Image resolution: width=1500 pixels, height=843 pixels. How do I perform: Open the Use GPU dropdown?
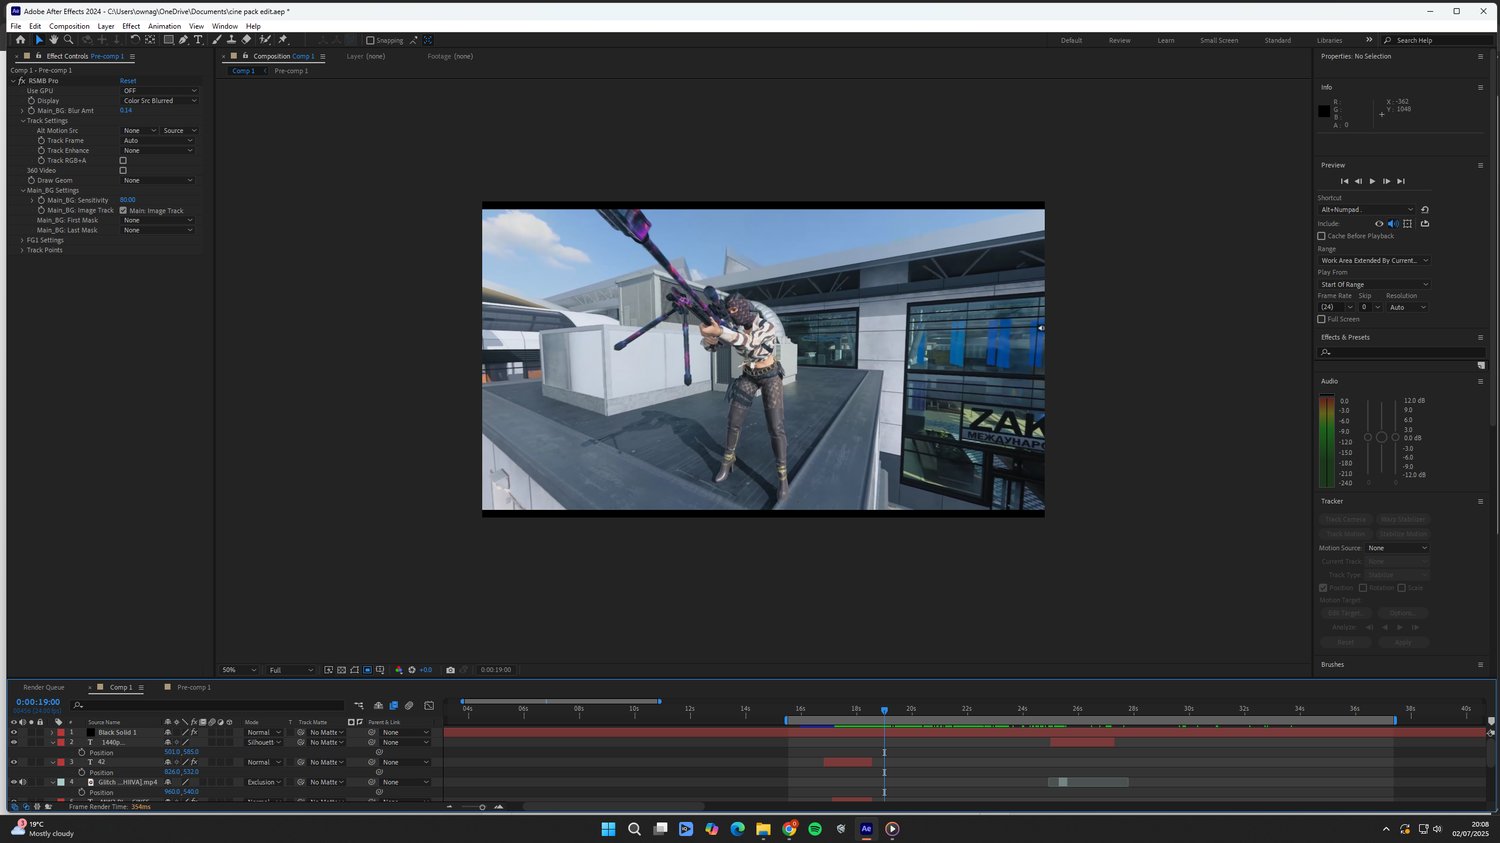pos(158,91)
